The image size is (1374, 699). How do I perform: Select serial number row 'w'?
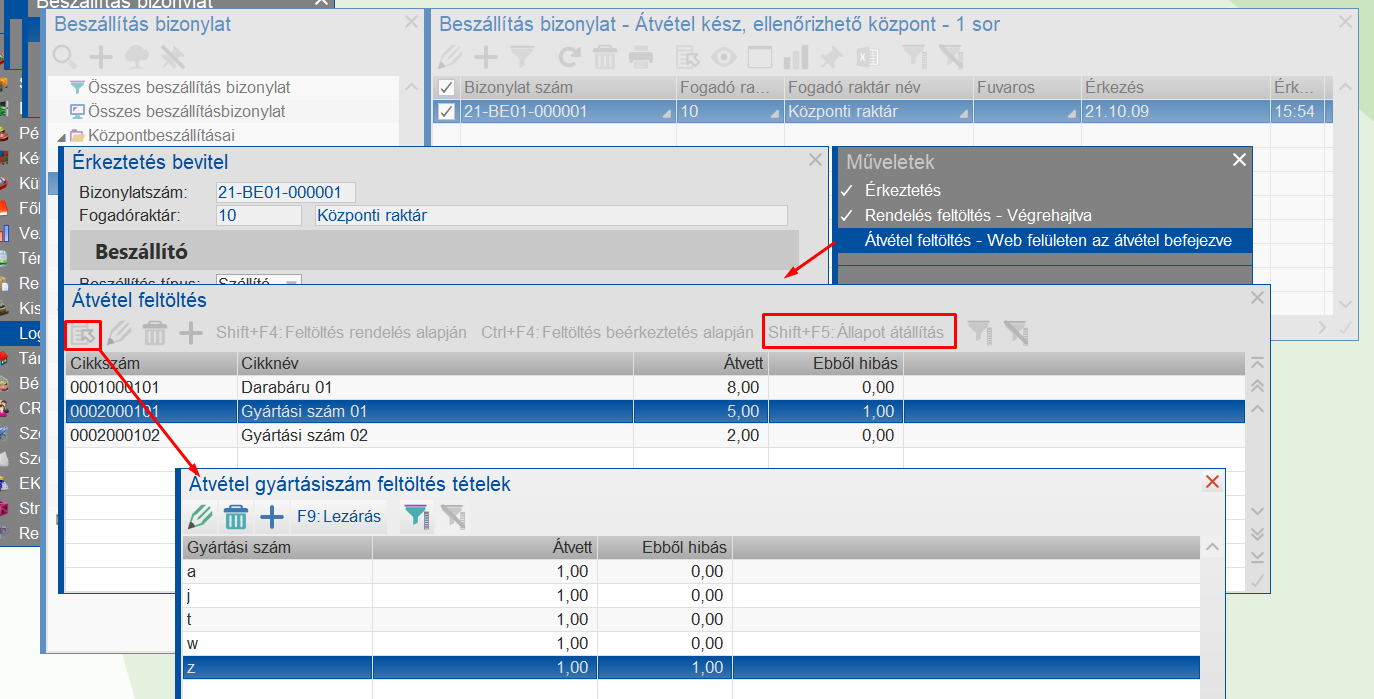pyautogui.click(x=691, y=644)
